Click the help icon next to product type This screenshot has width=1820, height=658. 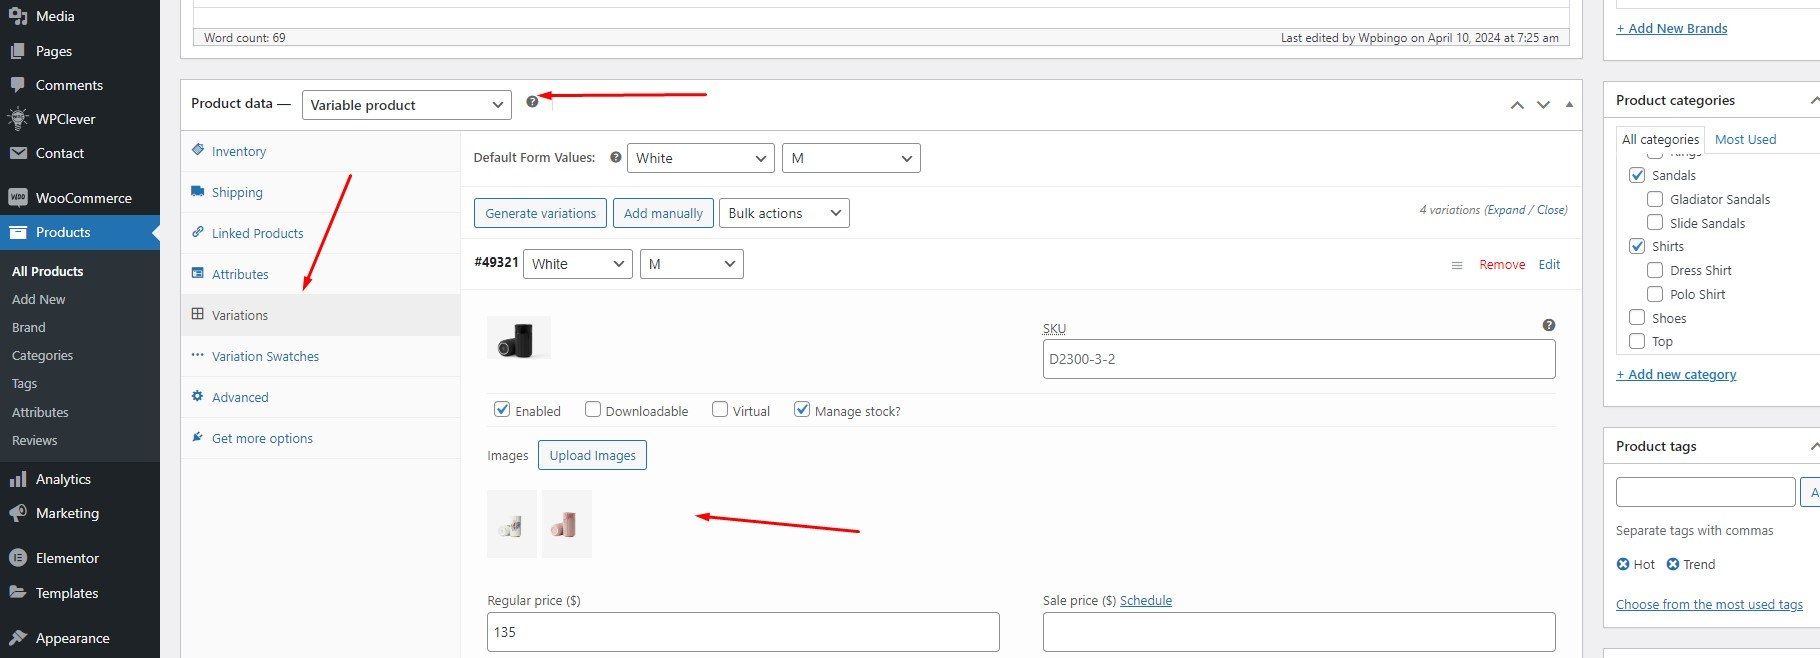click(x=532, y=101)
